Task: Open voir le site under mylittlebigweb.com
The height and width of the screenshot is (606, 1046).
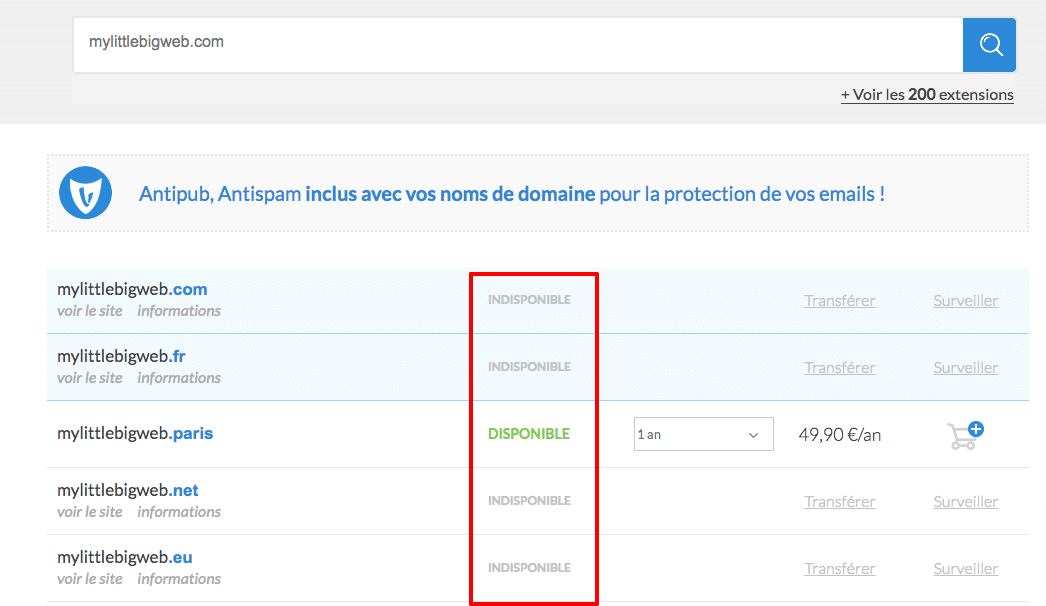Action: (90, 311)
